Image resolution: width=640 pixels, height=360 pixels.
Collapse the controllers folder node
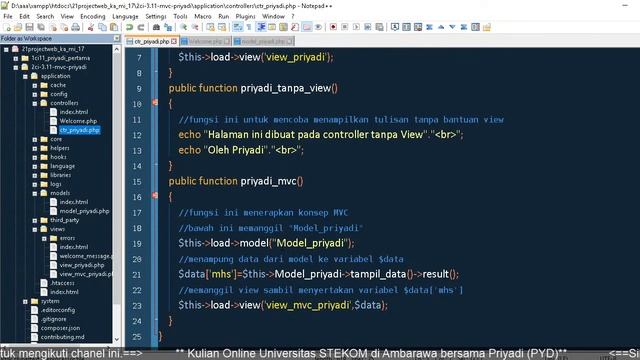(35, 103)
